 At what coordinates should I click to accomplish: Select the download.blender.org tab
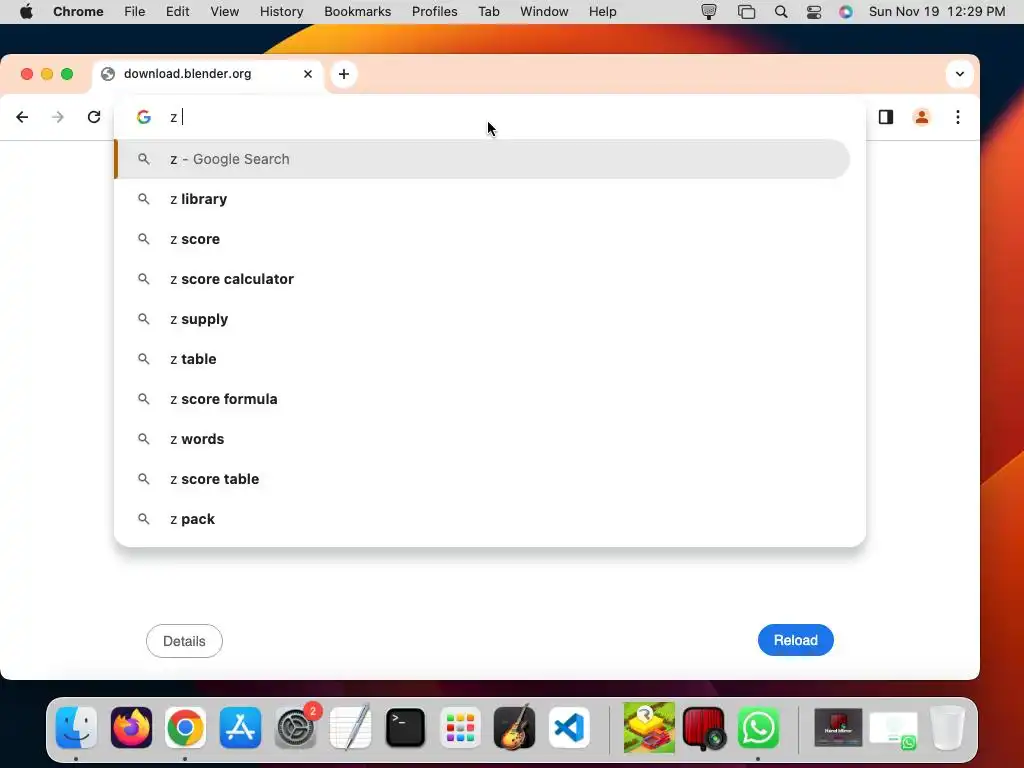coord(208,74)
